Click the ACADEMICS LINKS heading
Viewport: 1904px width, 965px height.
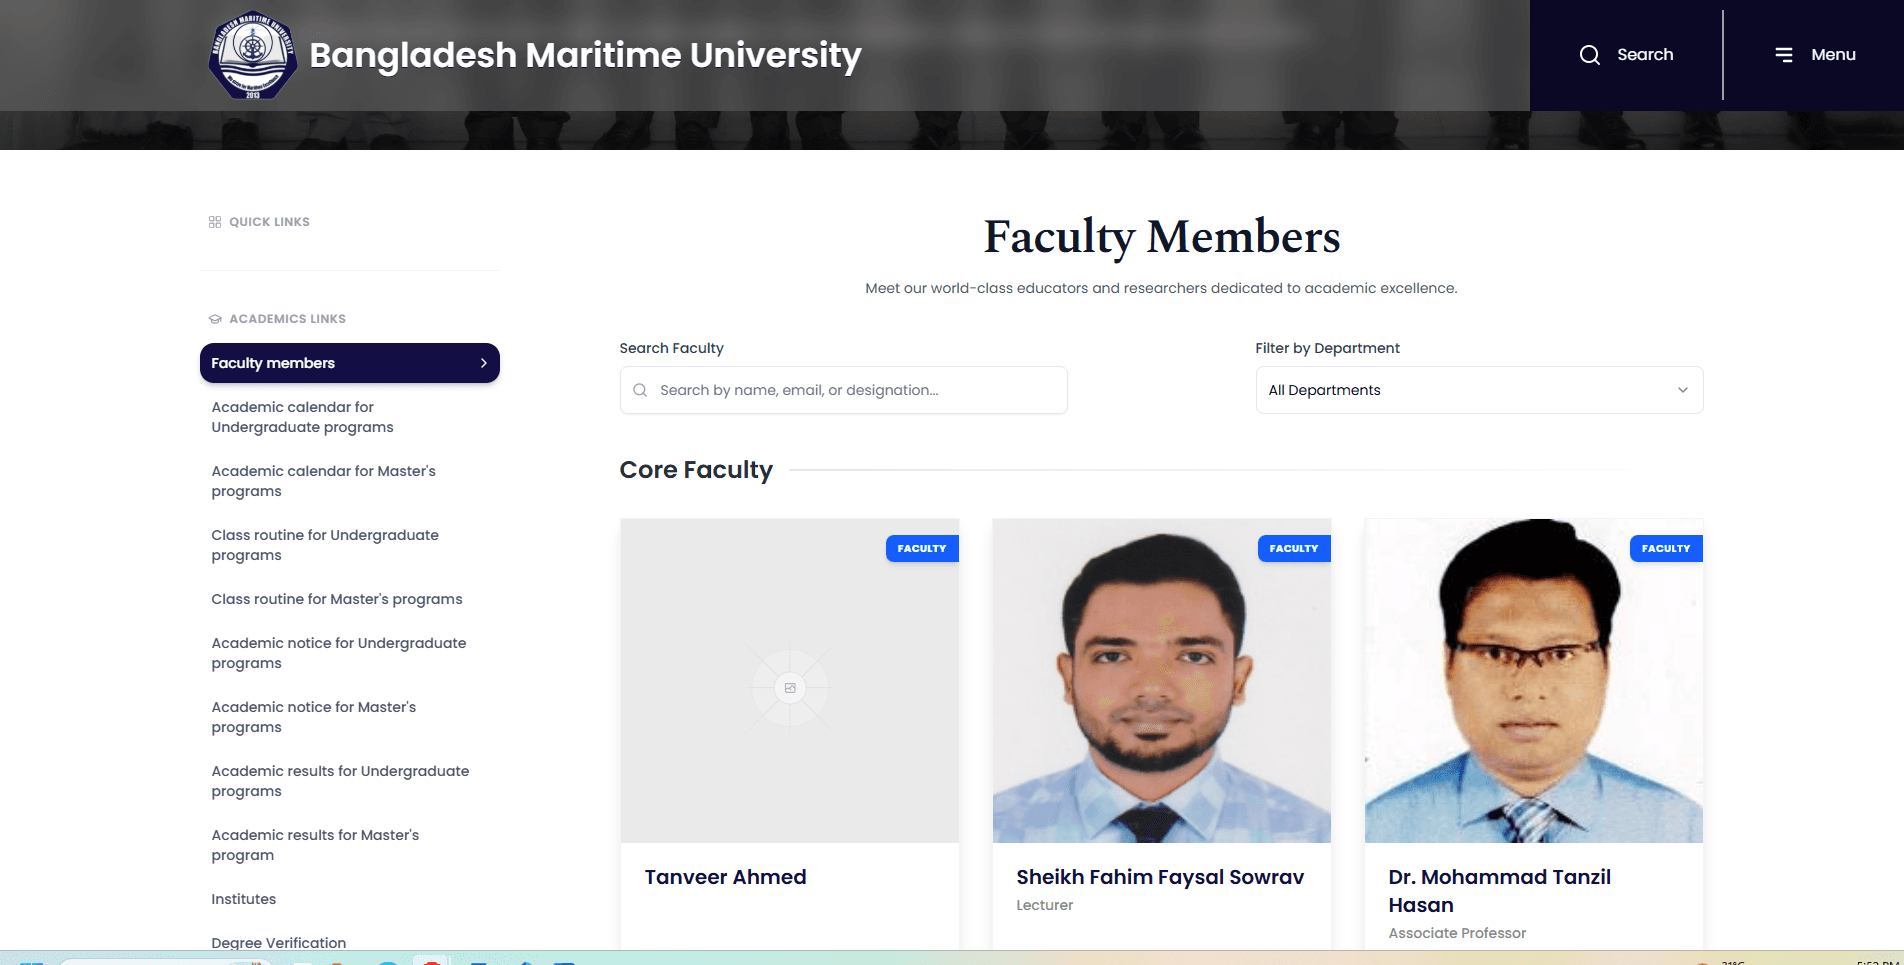287,319
